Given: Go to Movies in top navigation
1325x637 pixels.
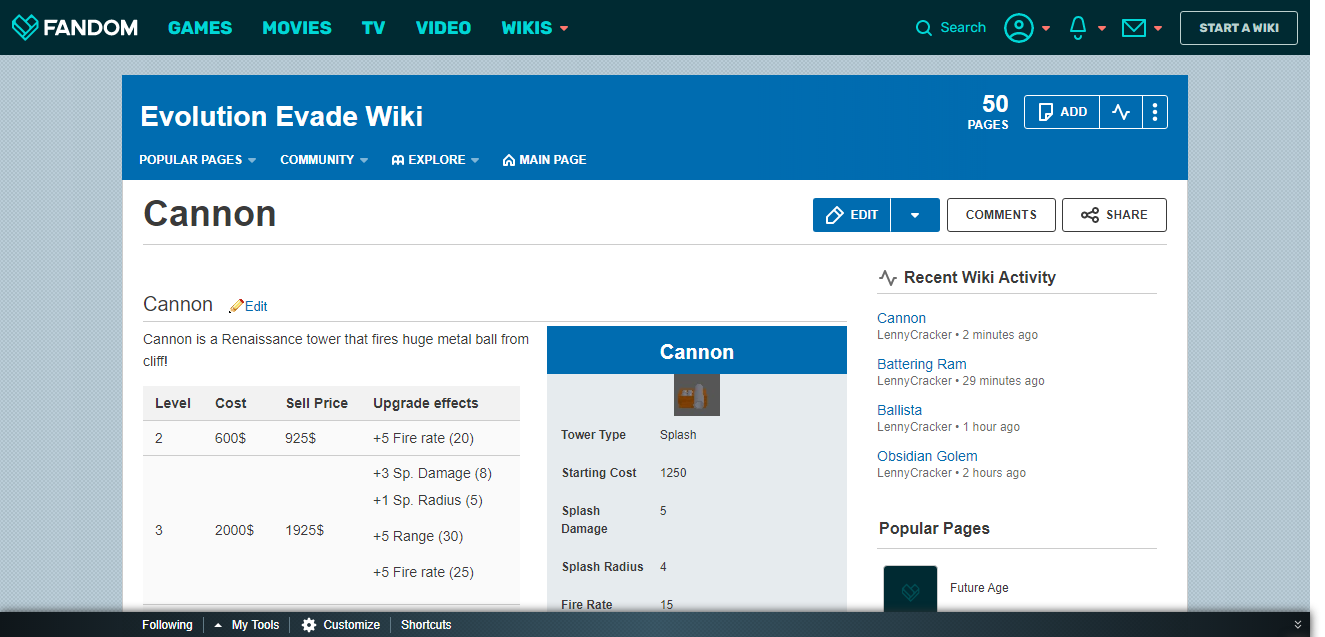Looking at the screenshot, I should (297, 28).
